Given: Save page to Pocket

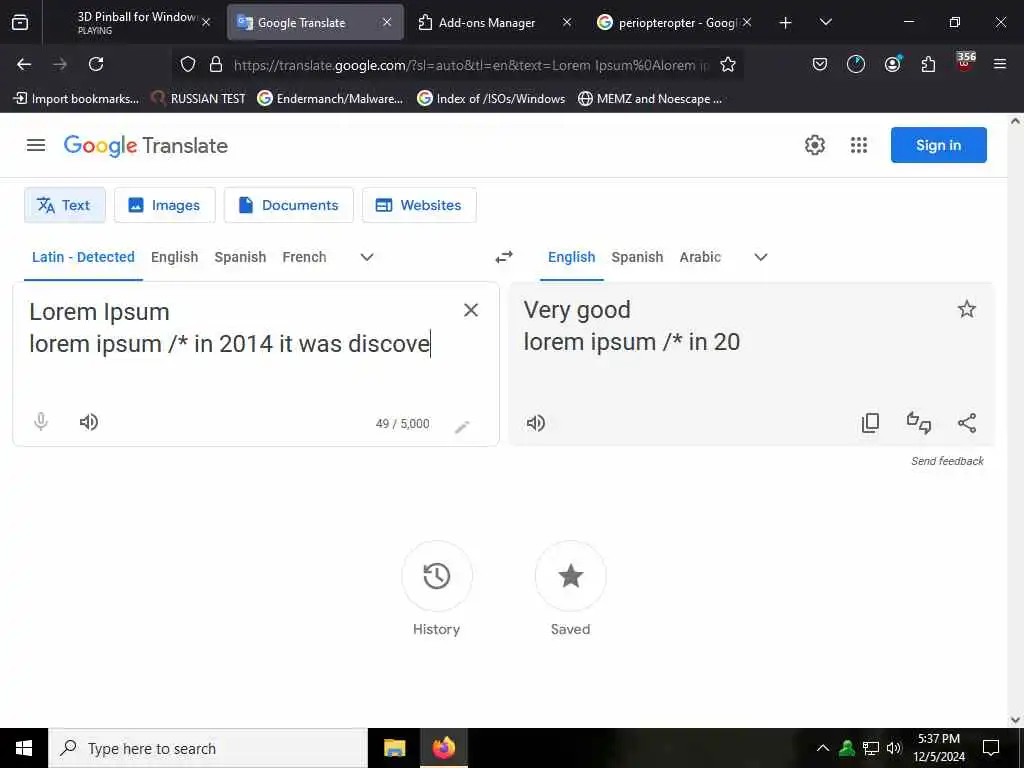Looking at the screenshot, I should [820, 64].
